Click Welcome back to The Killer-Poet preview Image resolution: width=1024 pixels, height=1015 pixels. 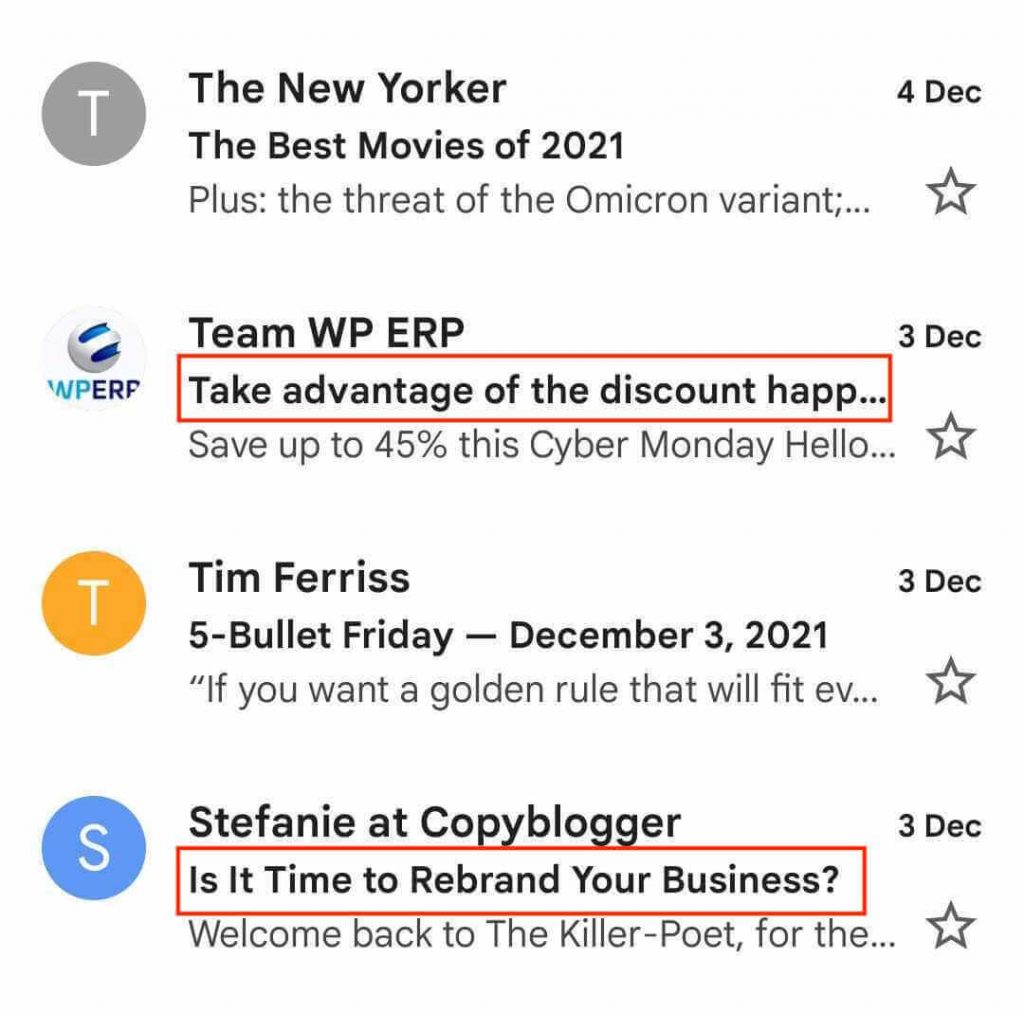coord(541,935)
